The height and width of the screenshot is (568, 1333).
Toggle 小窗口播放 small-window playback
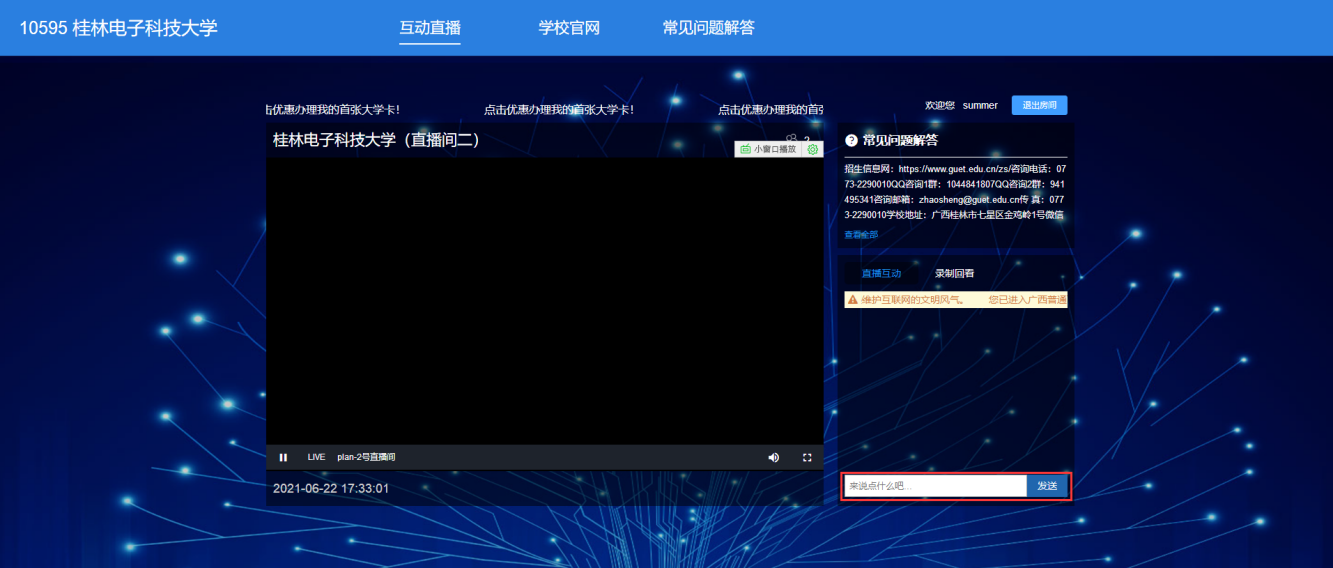coord(774,149)
